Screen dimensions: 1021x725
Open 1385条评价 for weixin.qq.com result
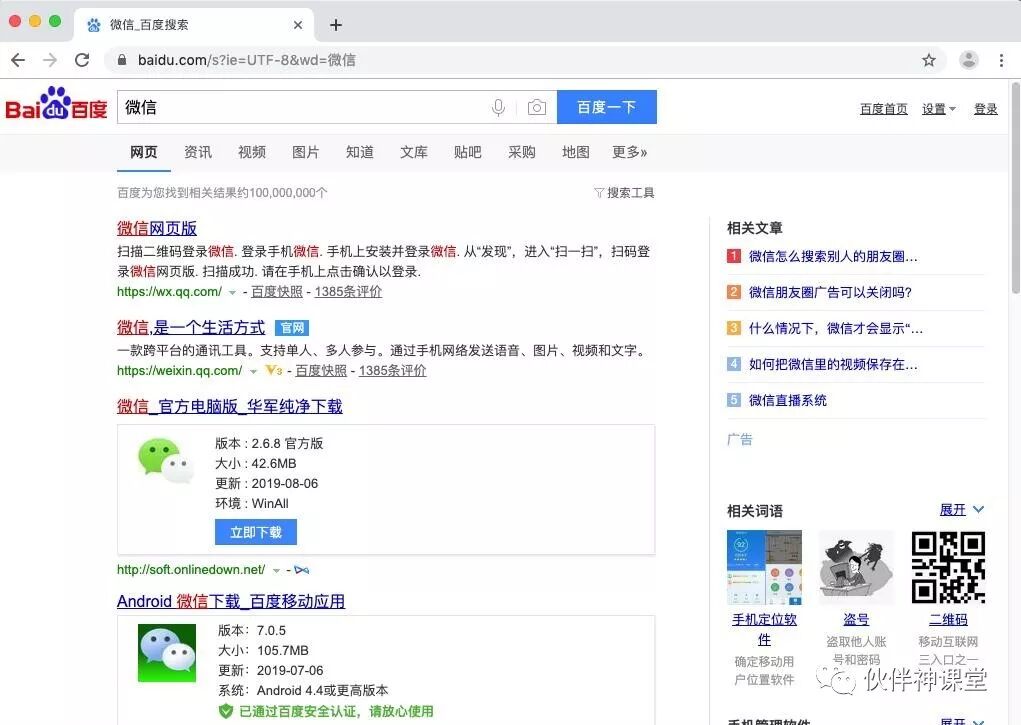tap(393, 371)
